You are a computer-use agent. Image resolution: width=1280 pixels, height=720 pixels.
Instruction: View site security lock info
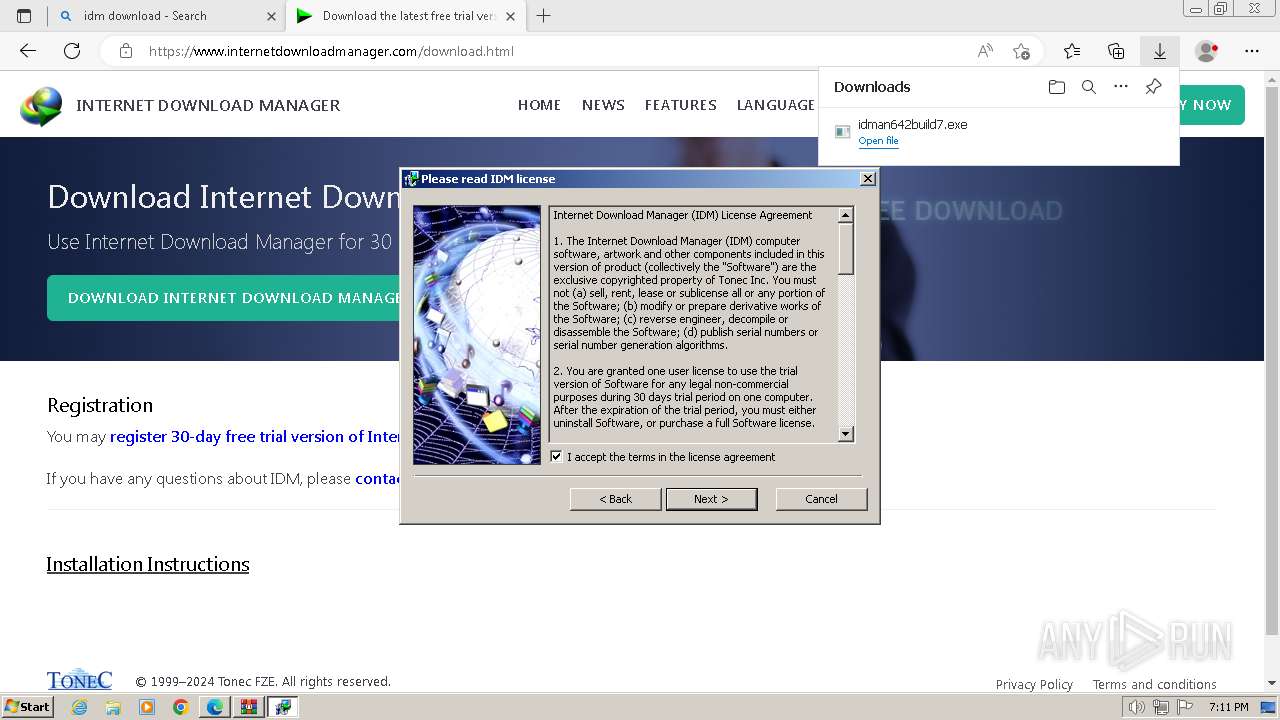(x=126, y=51)
